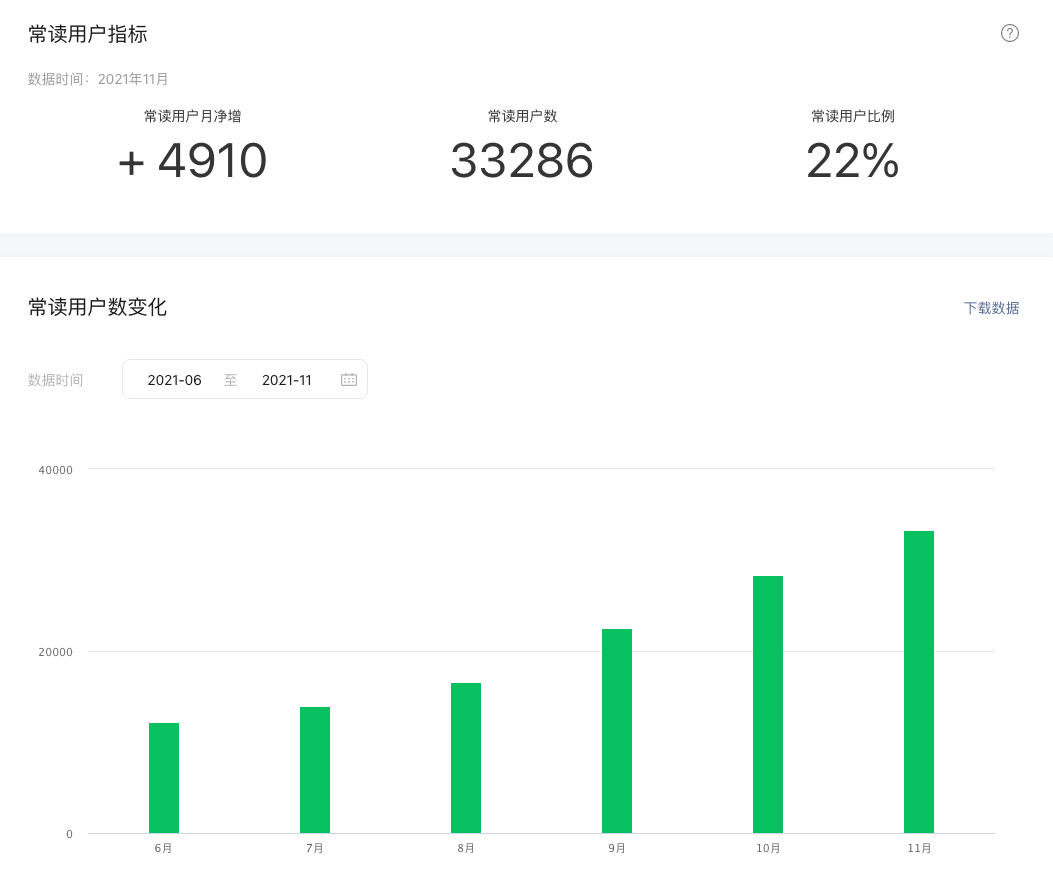This screenshot has height=893, width=1053.
Task: Click the end date field 2021-11
Action: pos(287,380)
